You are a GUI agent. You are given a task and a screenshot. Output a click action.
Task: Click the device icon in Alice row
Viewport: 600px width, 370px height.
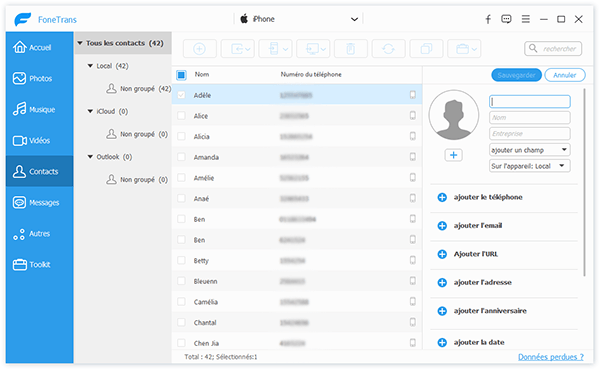[x=412, y=116]
